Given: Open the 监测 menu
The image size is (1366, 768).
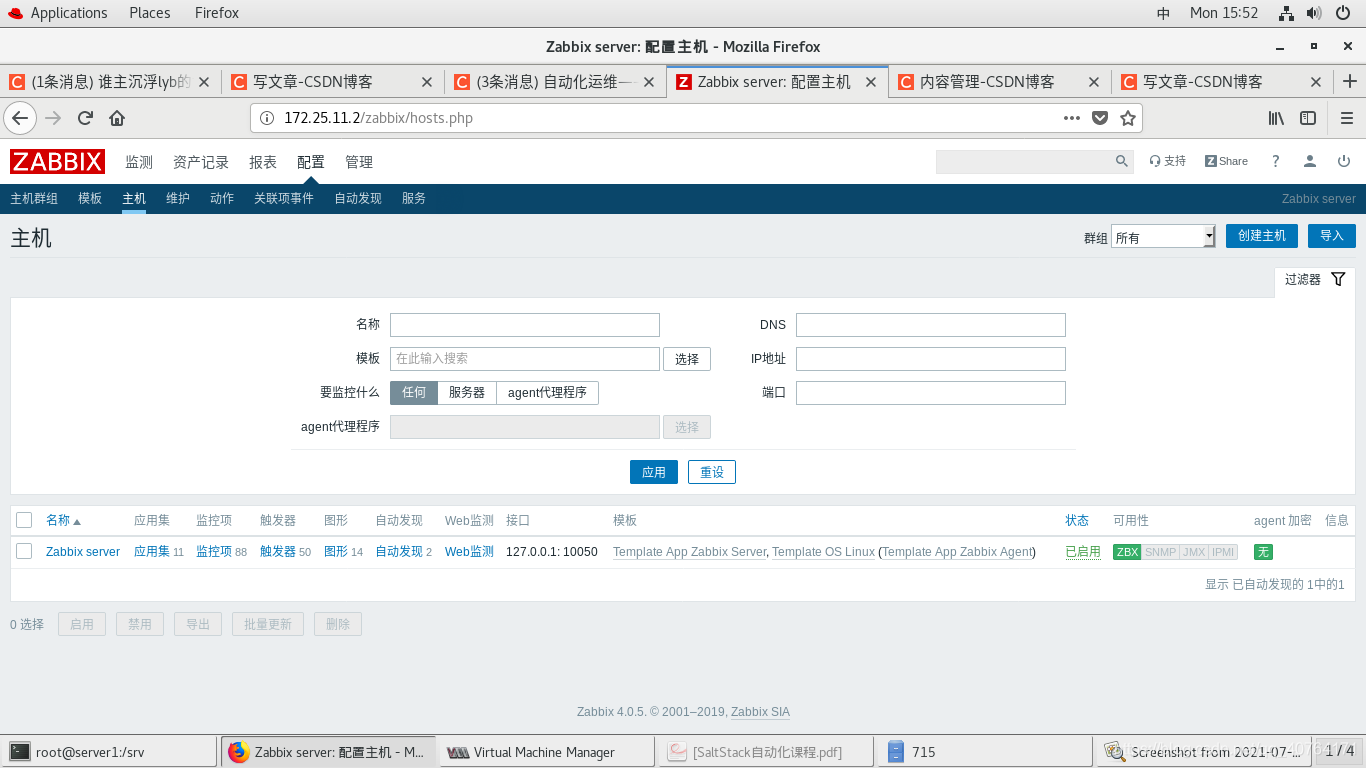Looking at the screenshot, I should (x=139, y=162).
